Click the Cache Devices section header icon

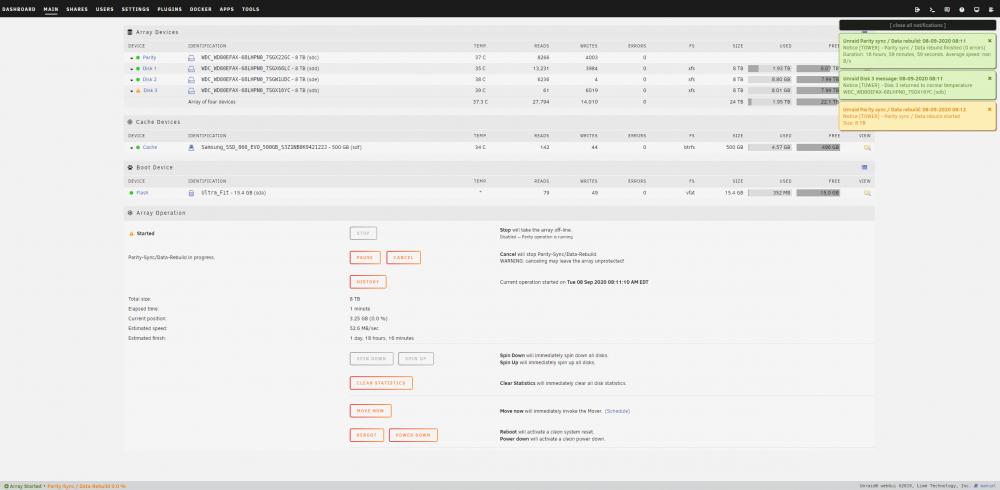[130, 122]
